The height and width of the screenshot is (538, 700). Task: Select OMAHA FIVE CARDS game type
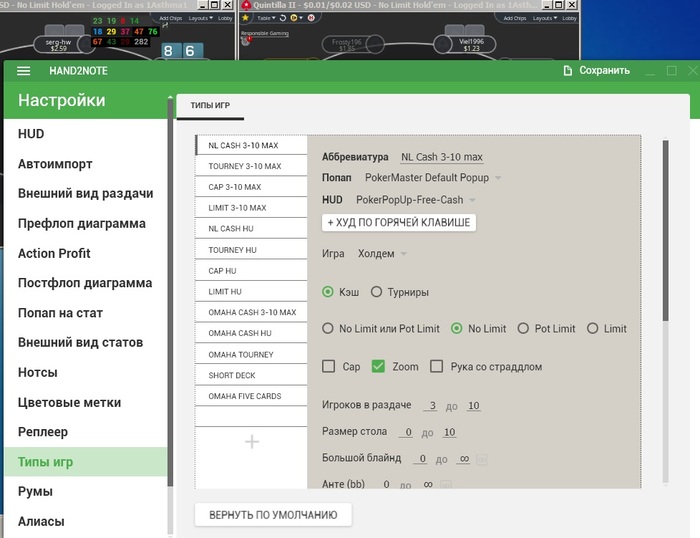click(x=251, y=396)
